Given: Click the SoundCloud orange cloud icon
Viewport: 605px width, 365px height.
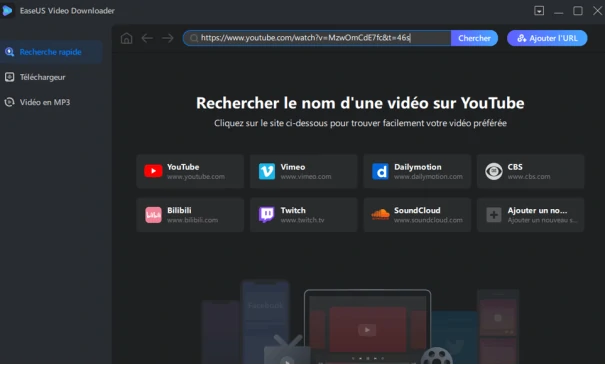Looking at the screenshot, I should tap(380, 214).
